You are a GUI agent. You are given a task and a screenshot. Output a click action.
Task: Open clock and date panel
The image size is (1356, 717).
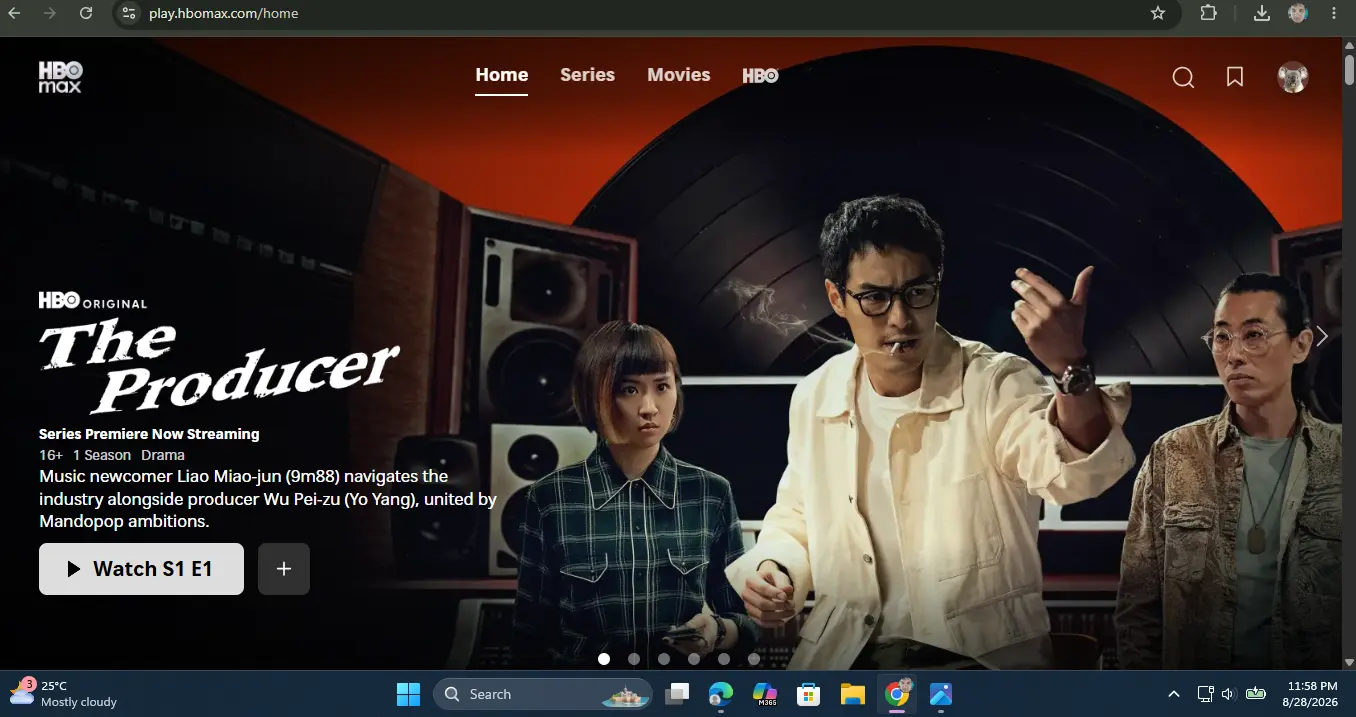[1312, 694]
